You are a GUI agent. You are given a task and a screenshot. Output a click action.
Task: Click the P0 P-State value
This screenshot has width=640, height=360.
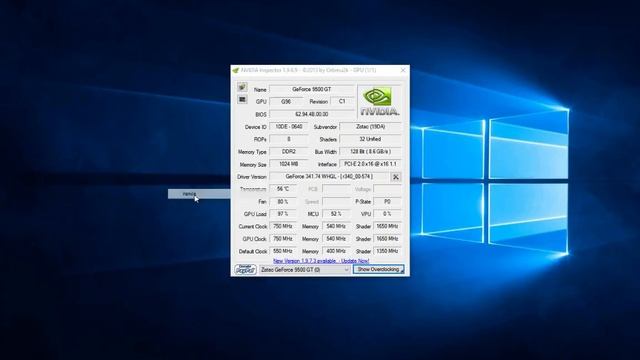click(x=387, y=201)
